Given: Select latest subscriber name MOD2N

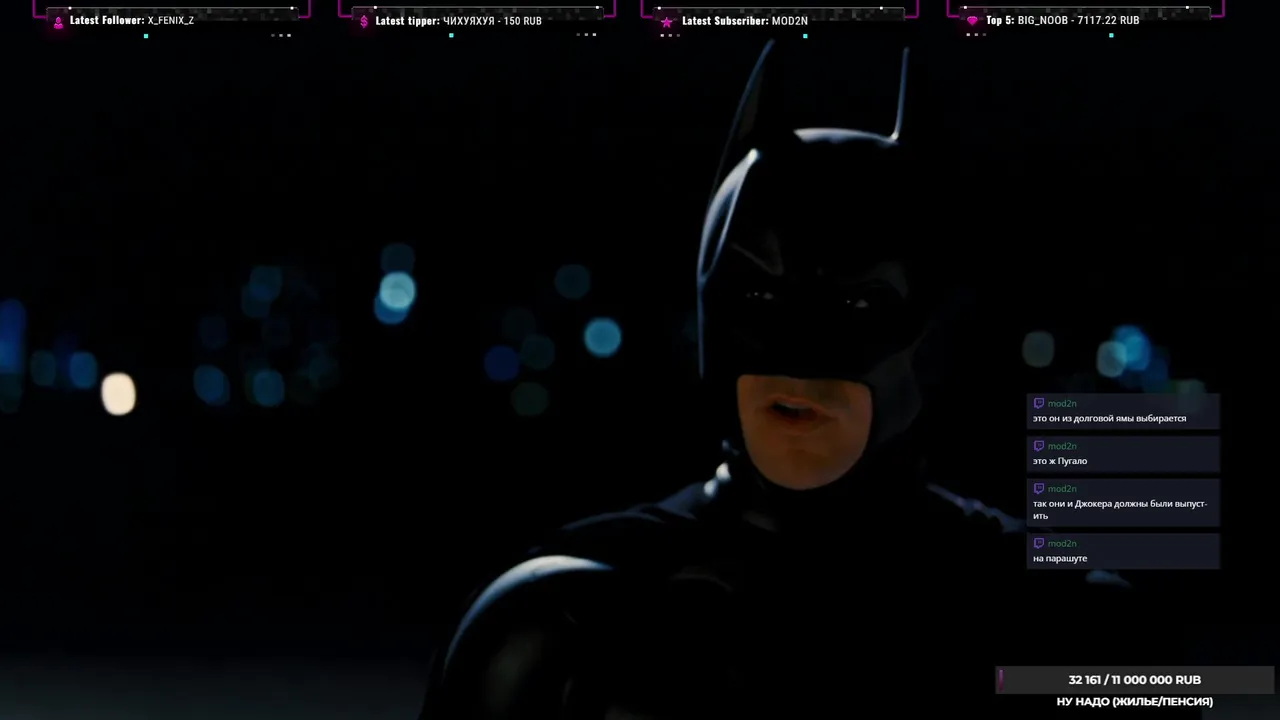Looking at the screenshot, I should pos(790,20).
